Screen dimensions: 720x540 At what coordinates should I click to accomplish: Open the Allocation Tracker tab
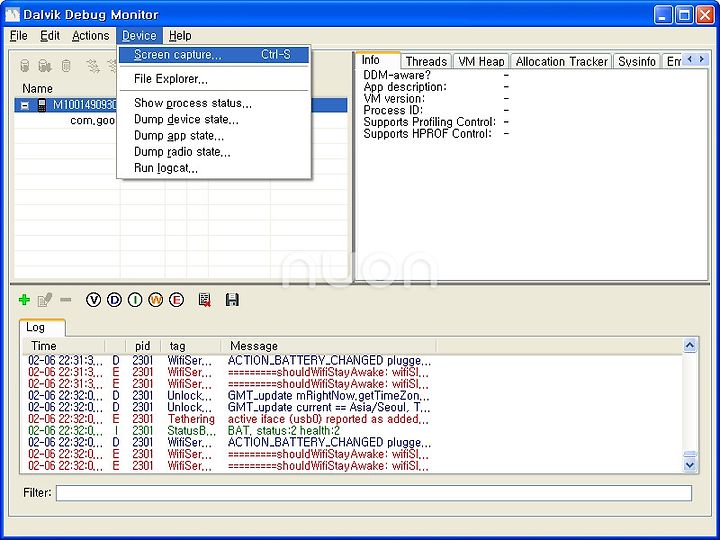click(x=561, y=61)
